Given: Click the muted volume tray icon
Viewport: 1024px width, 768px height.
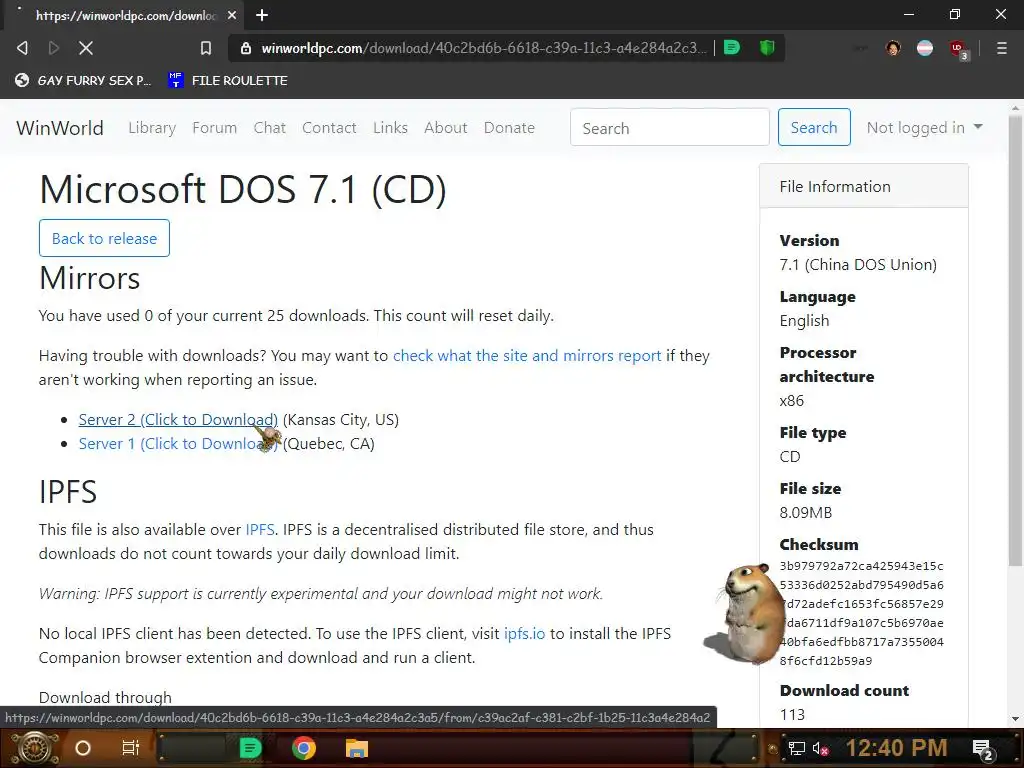Looking at the screenshot, I should click(821, 748).
